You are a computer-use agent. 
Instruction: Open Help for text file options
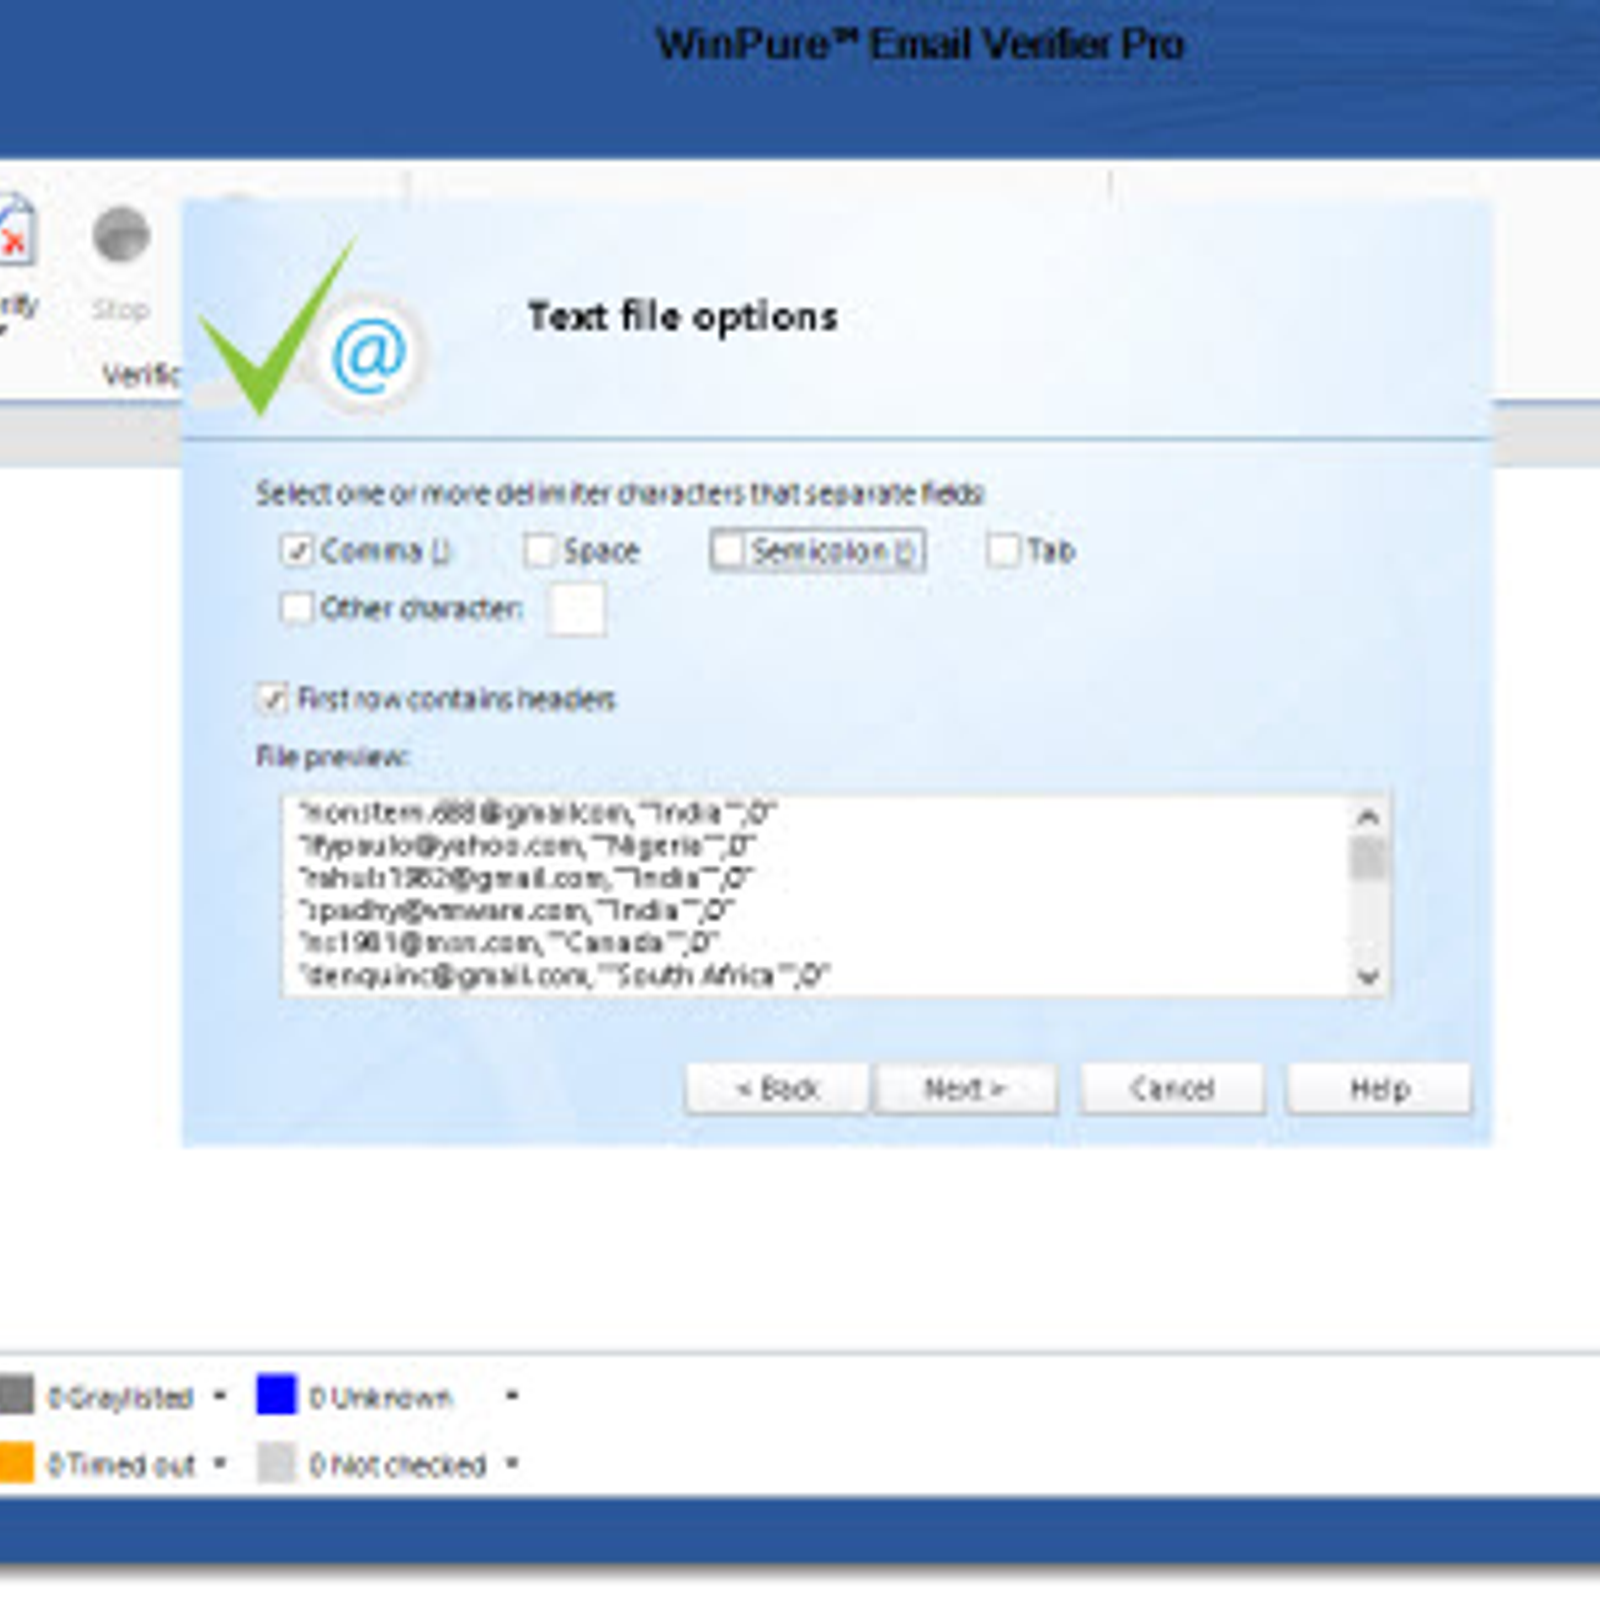tap(1379, 1088)
